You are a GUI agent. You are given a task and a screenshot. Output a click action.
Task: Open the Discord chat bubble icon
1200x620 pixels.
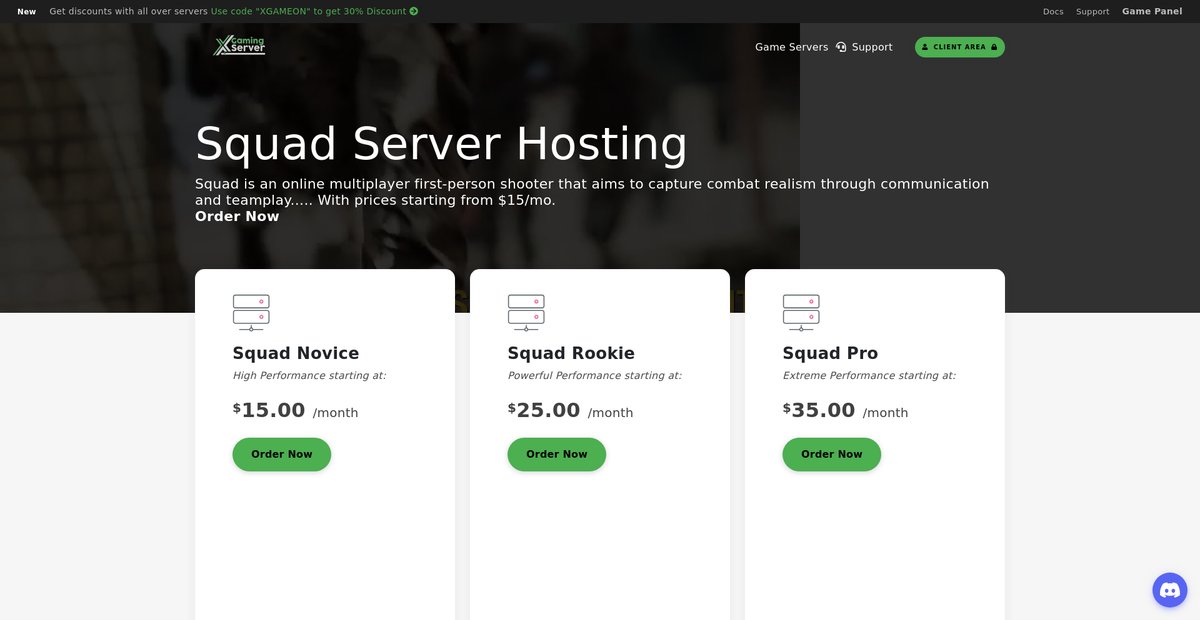point(1170,590)
